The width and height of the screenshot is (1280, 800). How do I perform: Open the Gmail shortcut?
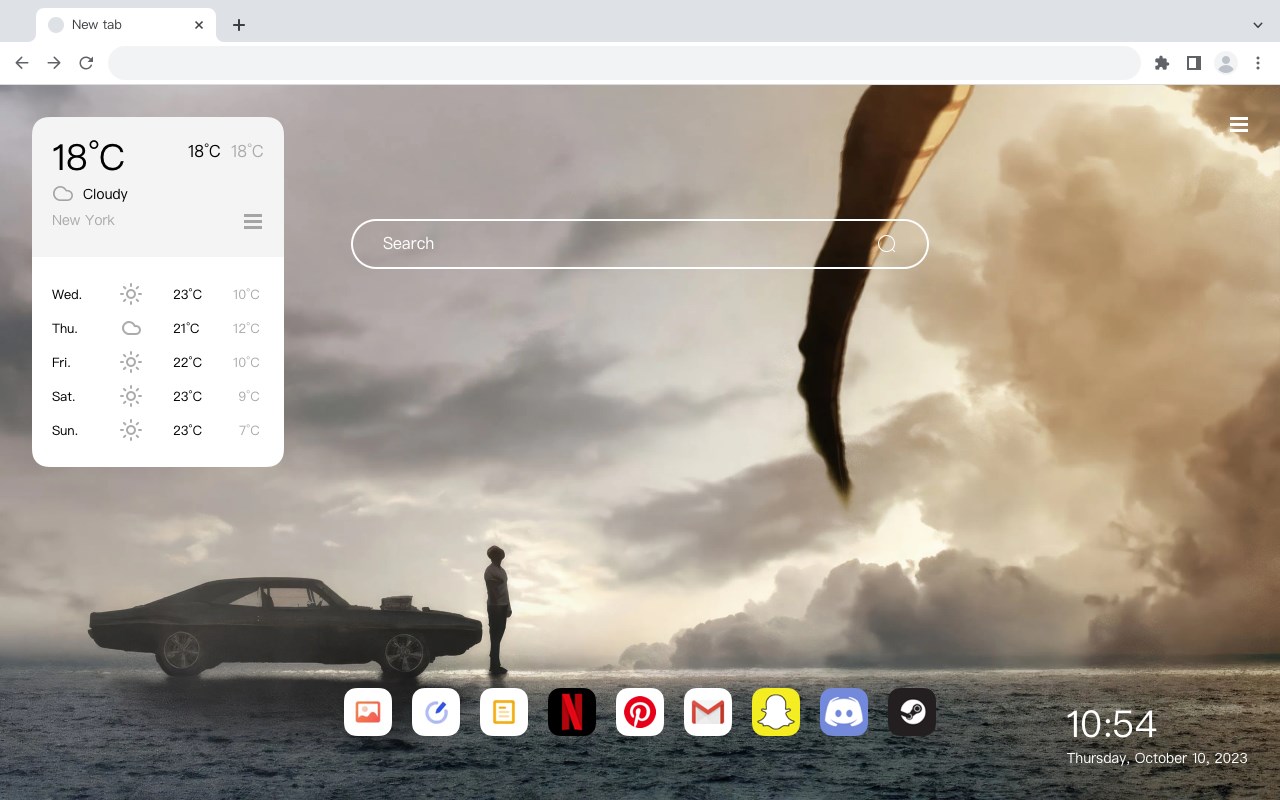(708, 712)
